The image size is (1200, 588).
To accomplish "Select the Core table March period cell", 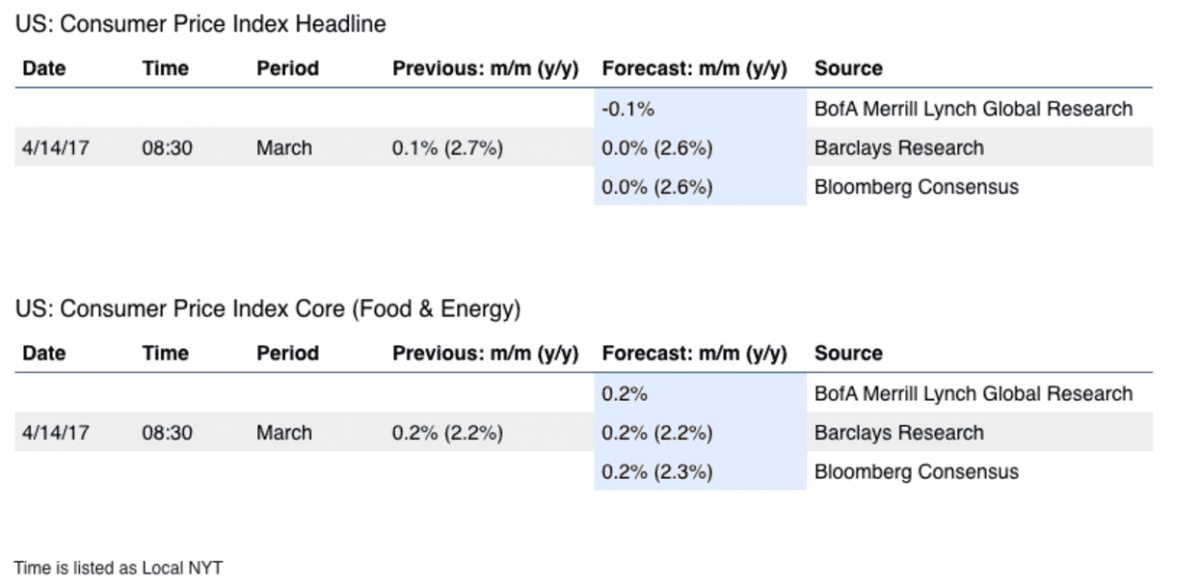I will (284, 433).
